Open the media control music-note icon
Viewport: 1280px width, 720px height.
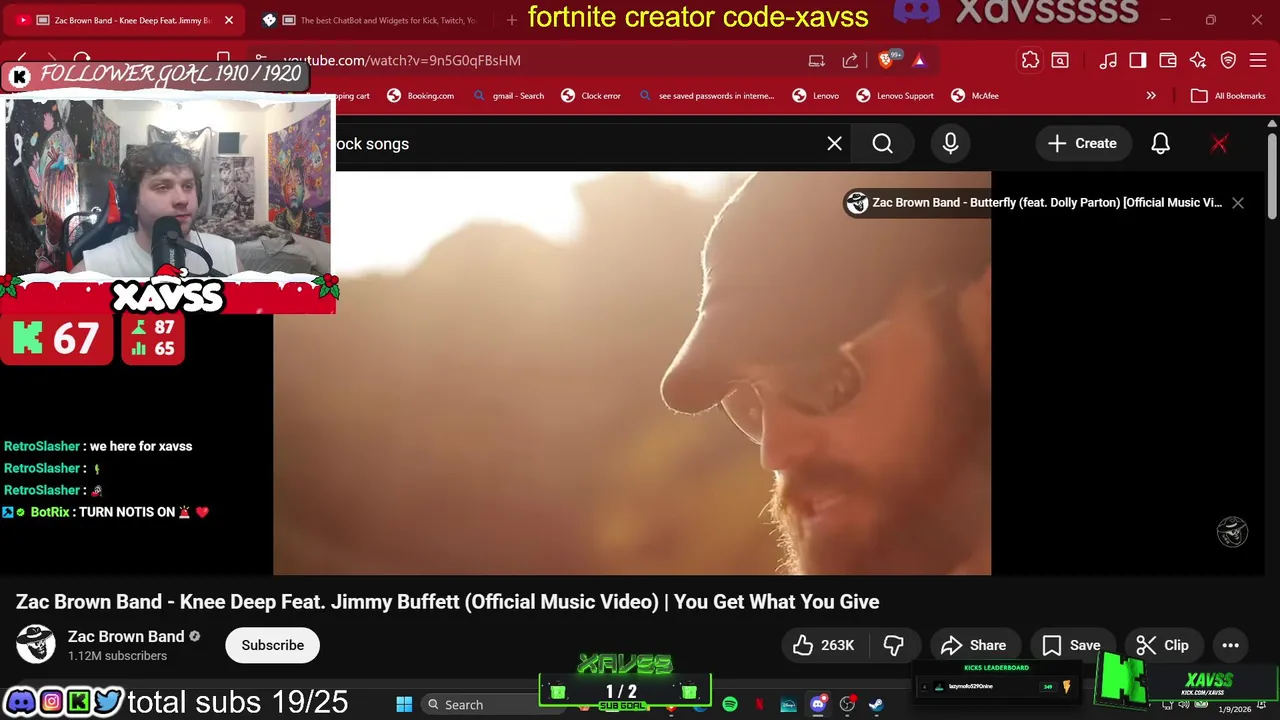[1108, 60]
